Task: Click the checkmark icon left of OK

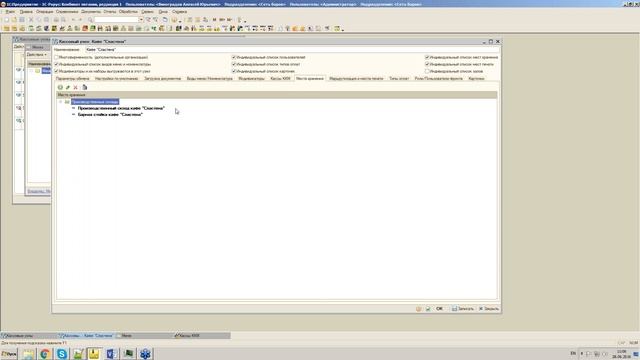Action: click(x=428, y=309)
